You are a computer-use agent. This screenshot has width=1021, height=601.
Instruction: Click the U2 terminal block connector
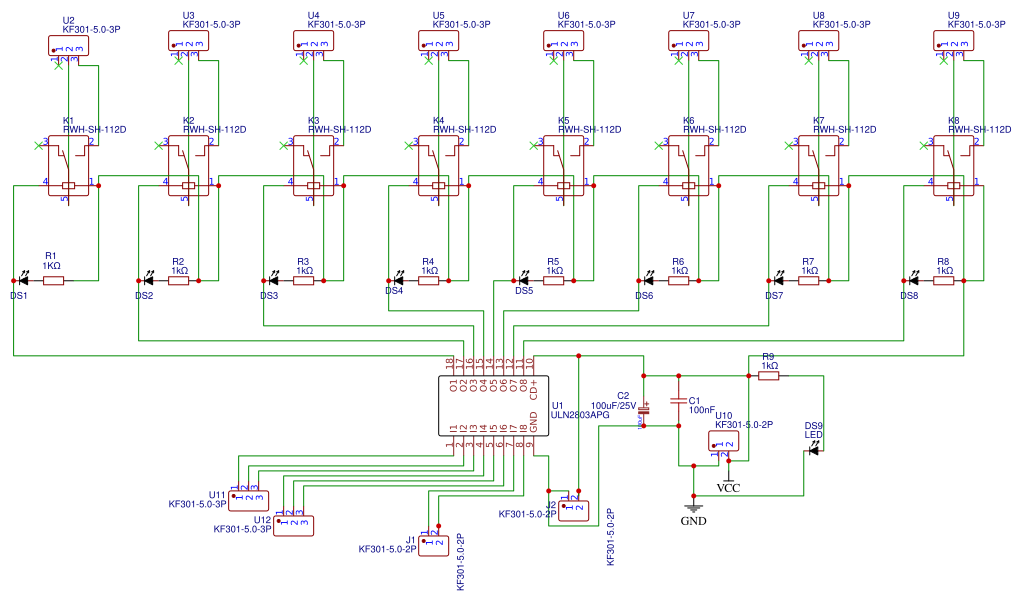point(67,45)
